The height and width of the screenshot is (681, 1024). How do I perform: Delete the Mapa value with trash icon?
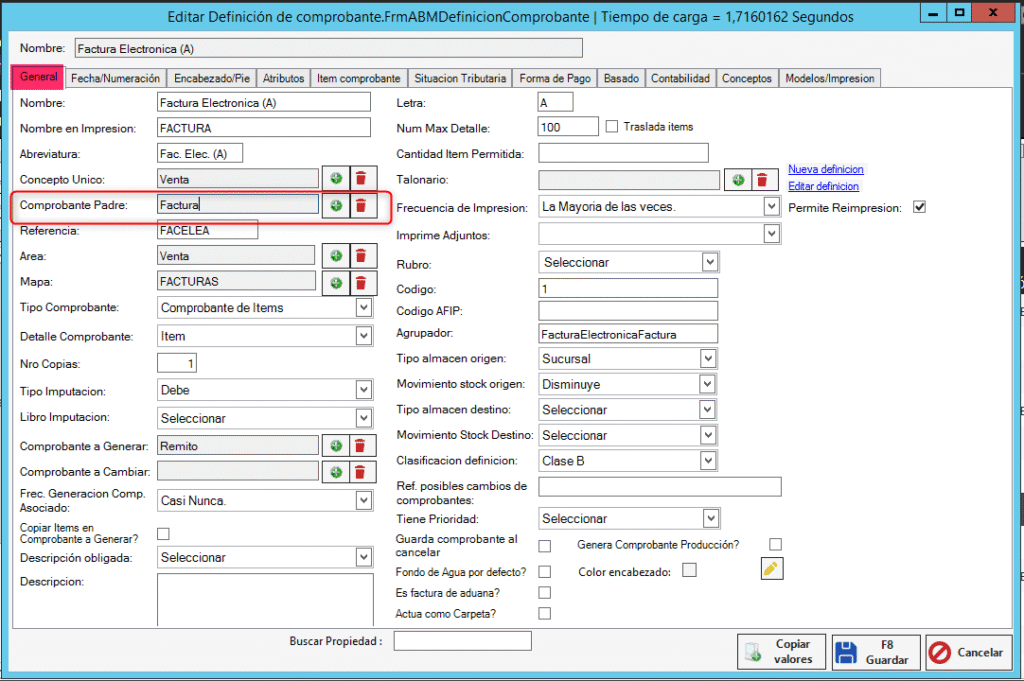coord(361,282)
